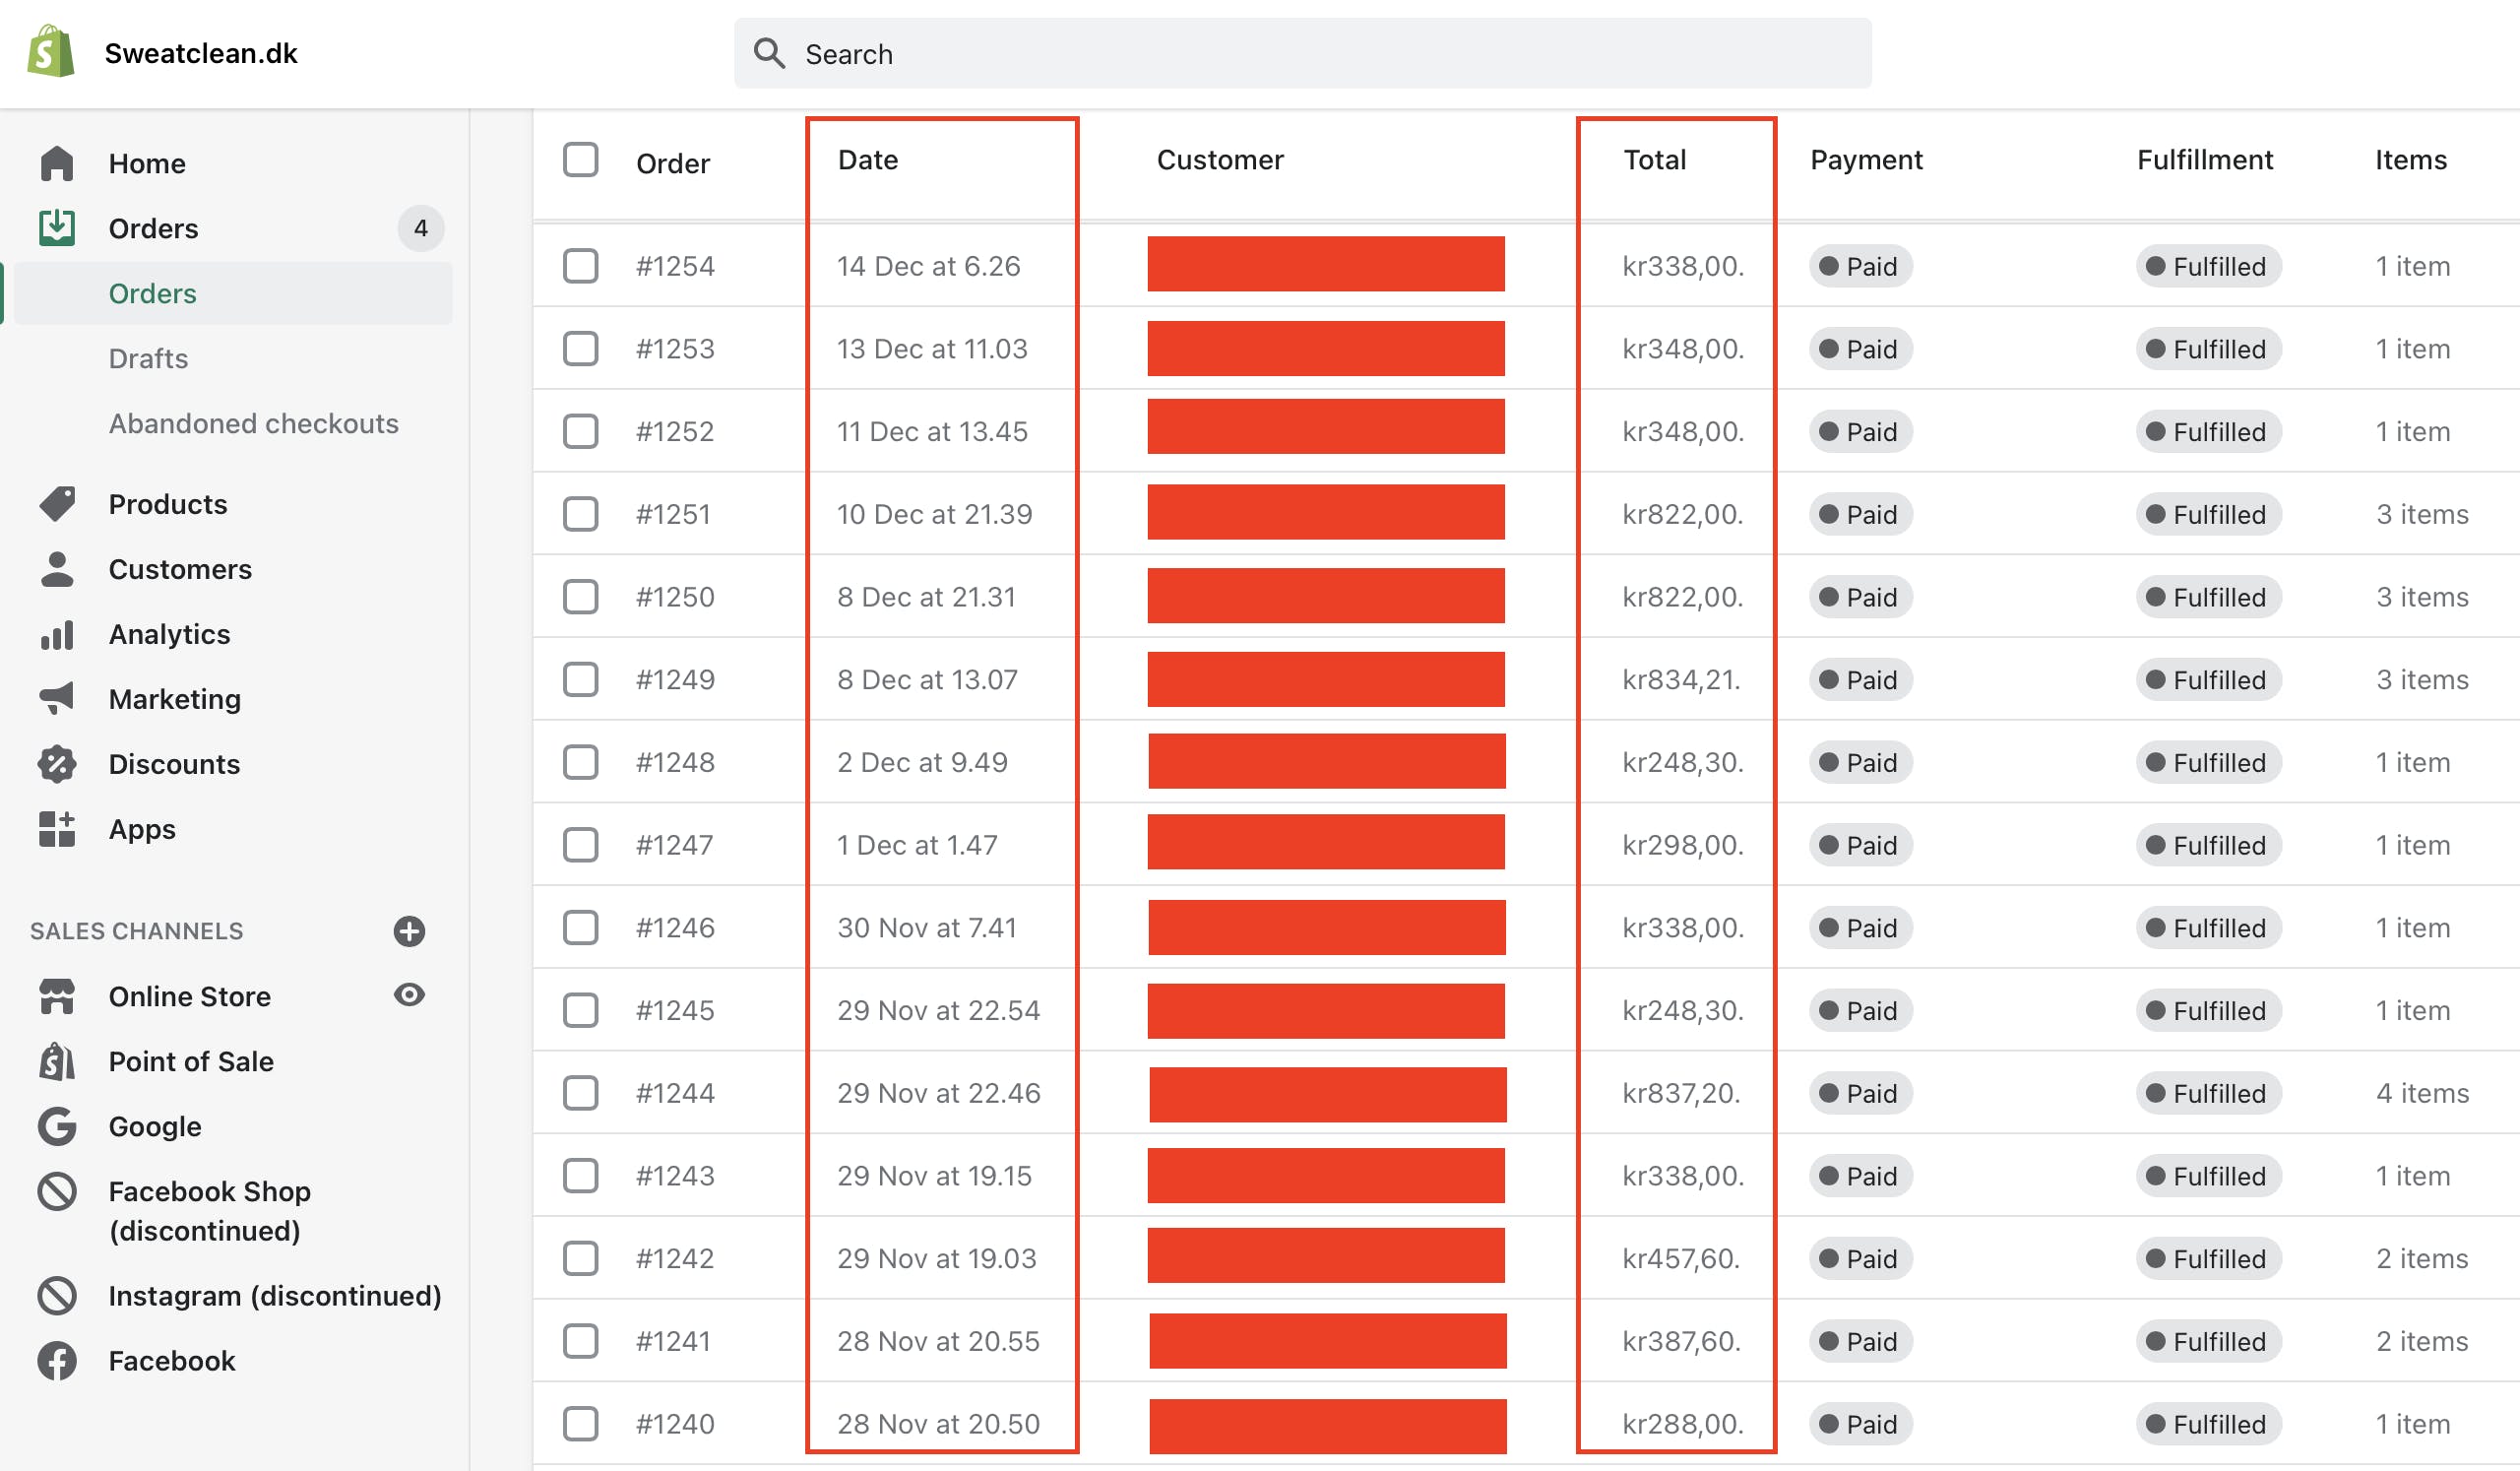Click the Marketing megaphone icon

pos(57,698)
